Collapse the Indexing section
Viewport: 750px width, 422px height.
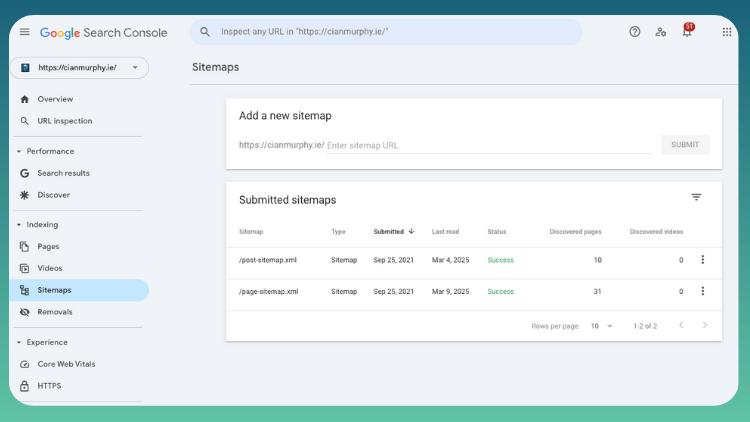coord(19,225)
